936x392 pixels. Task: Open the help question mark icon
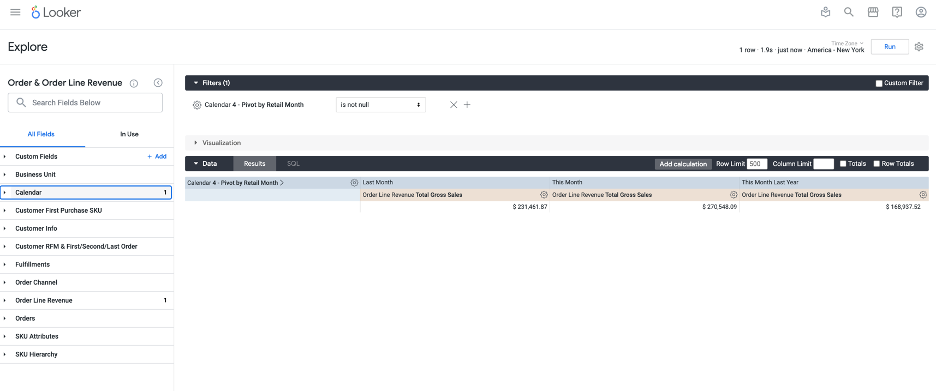tap(897, 12)
